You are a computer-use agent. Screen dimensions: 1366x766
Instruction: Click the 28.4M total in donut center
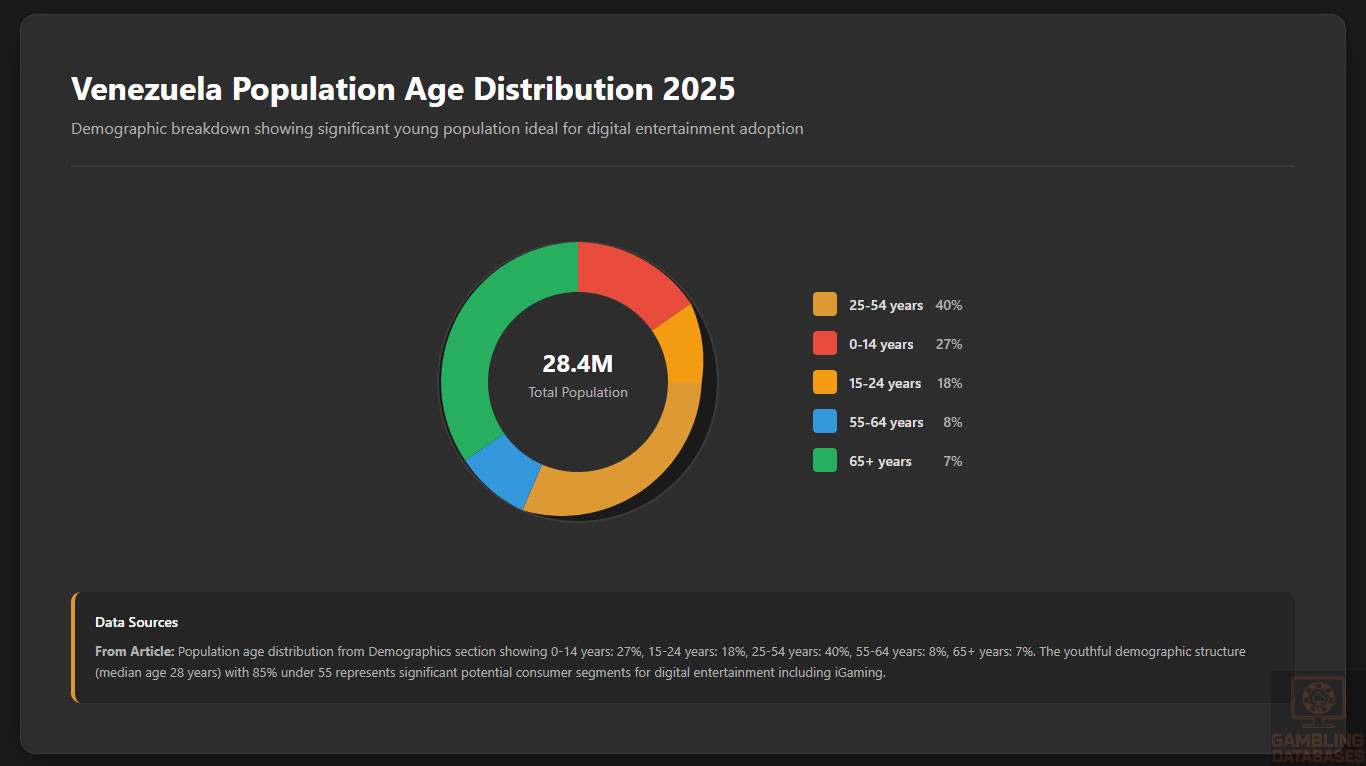coord(577,365)
